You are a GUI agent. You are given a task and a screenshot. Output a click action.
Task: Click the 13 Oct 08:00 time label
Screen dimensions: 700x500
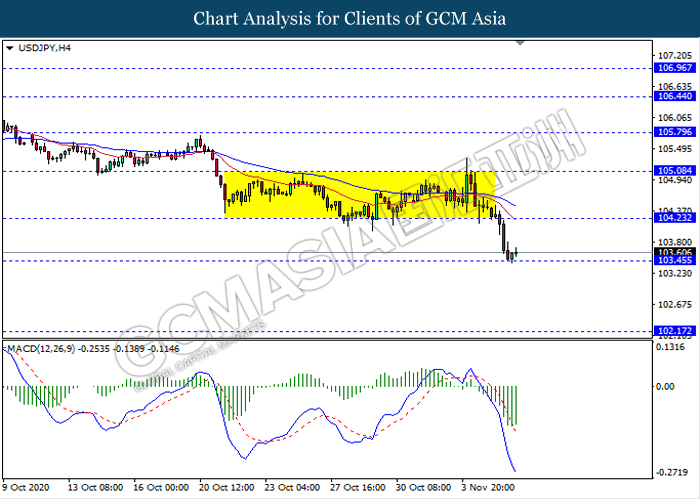point(95,487)
